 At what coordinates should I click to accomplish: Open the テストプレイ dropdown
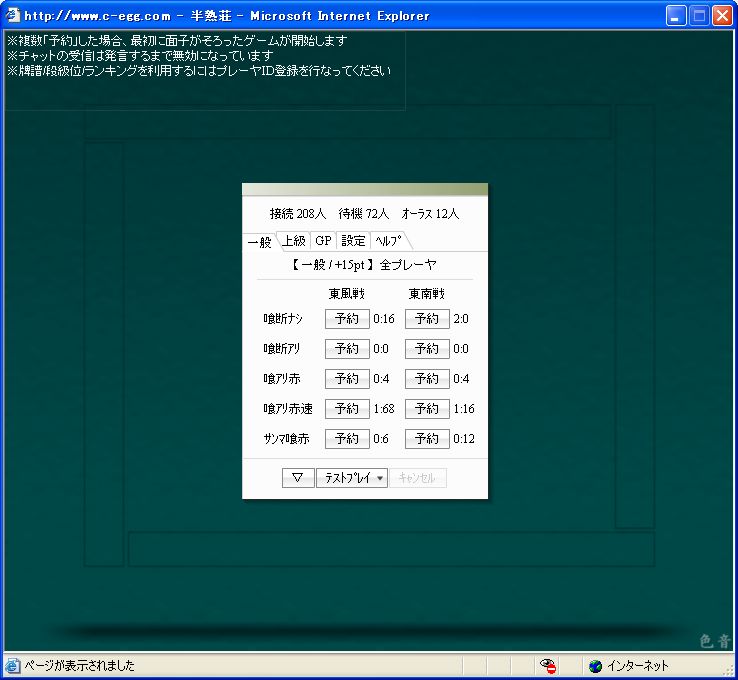point(352,478)
